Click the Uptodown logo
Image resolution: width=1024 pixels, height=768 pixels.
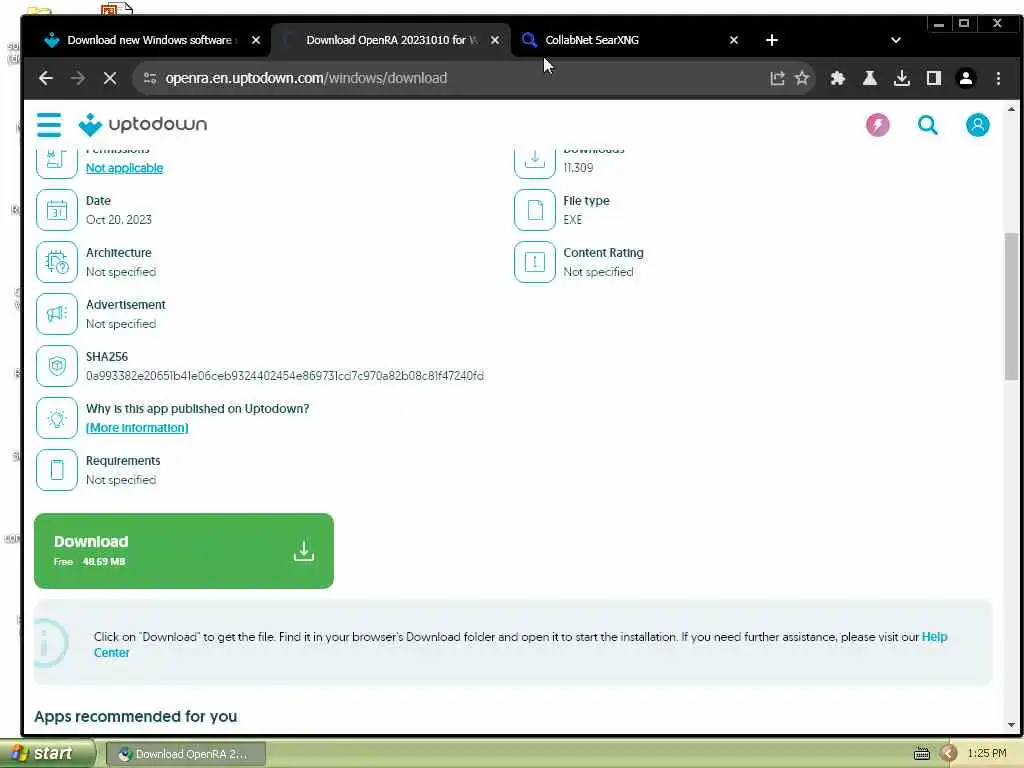[x=142, y=124]
